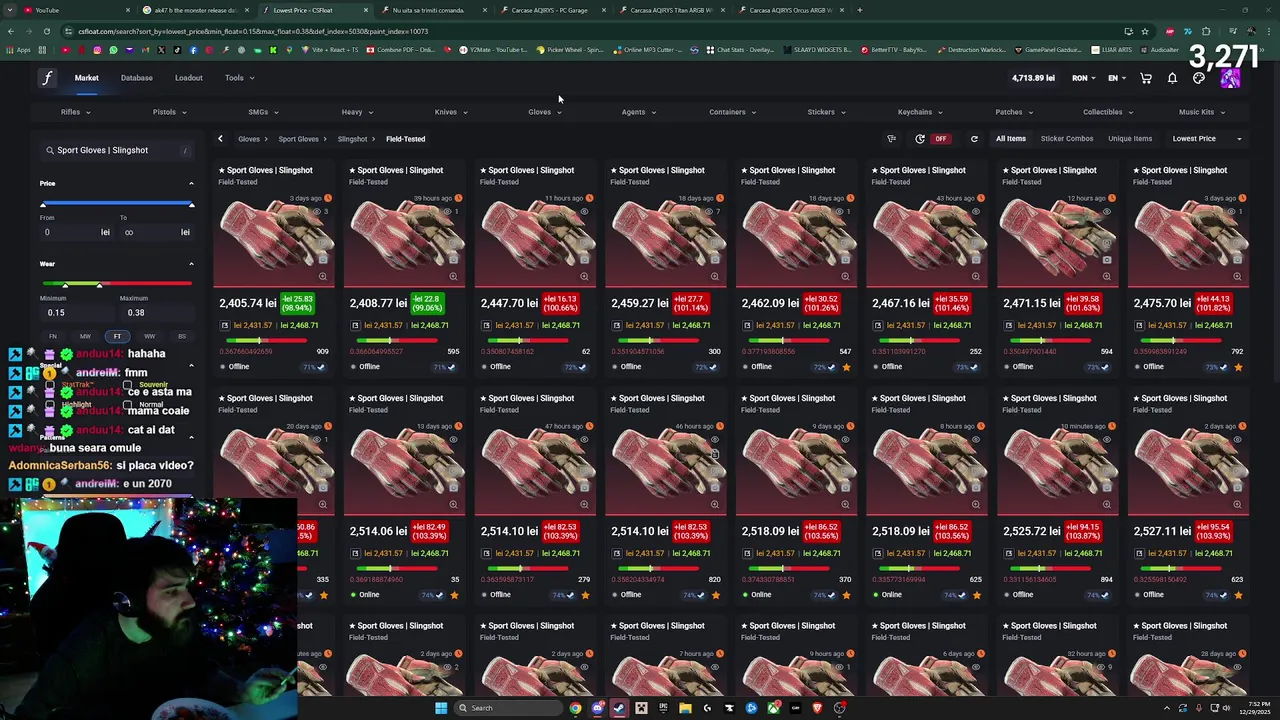Expand the Tools dropdown
This screenshot has height=720, width=1280.
pos(239,78)
